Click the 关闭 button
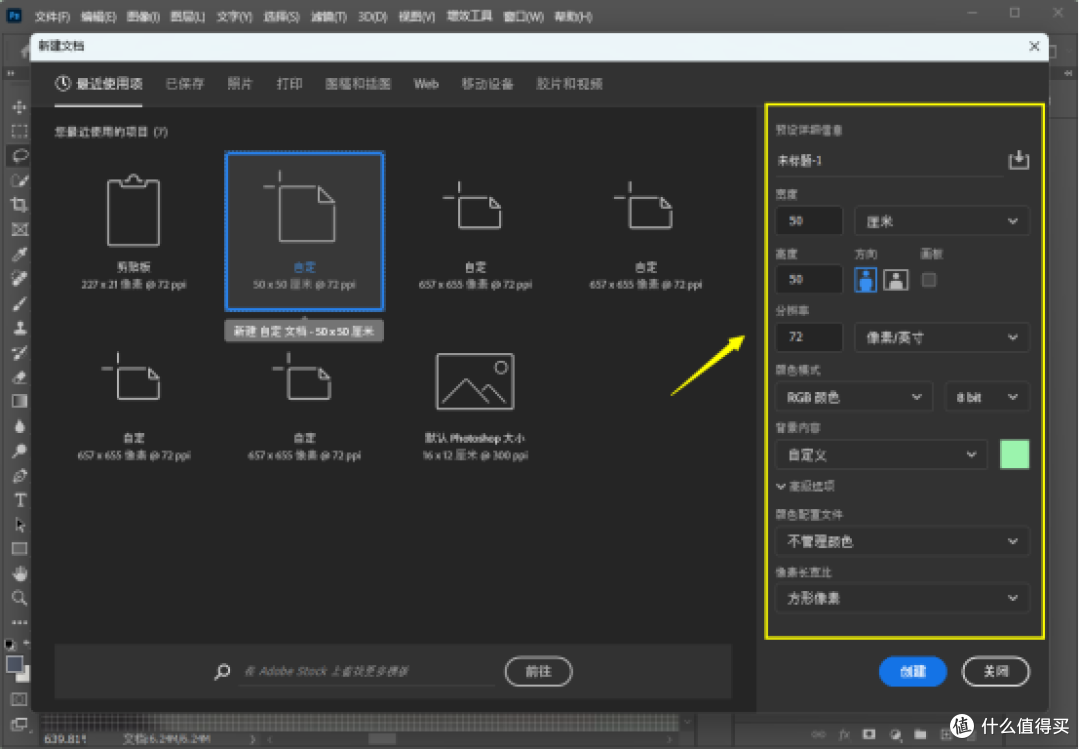 click(995, 671)
